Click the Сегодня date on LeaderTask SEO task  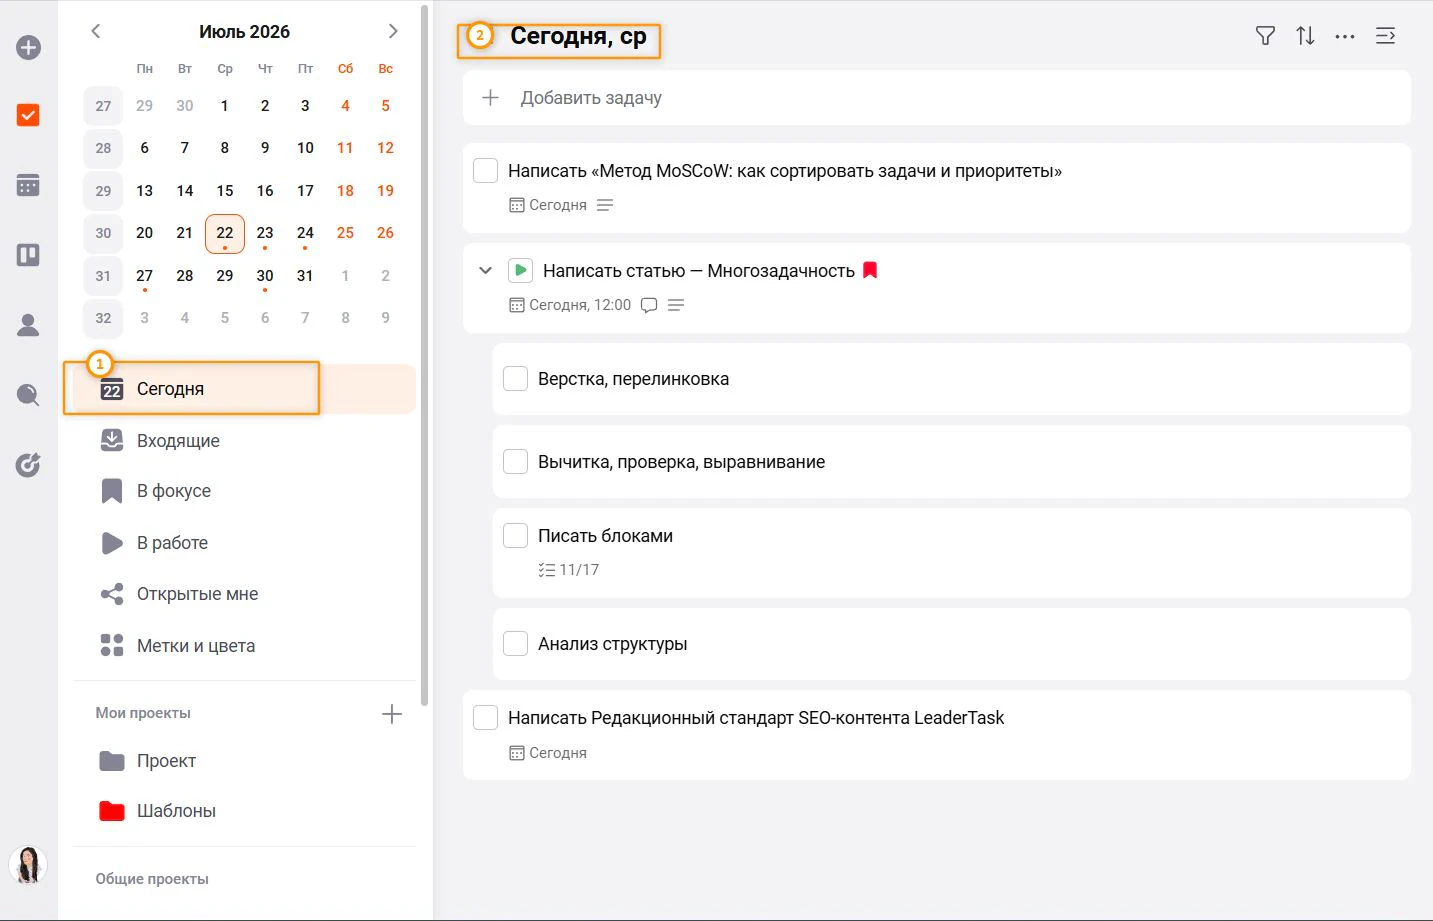click(x=548, y=753)
